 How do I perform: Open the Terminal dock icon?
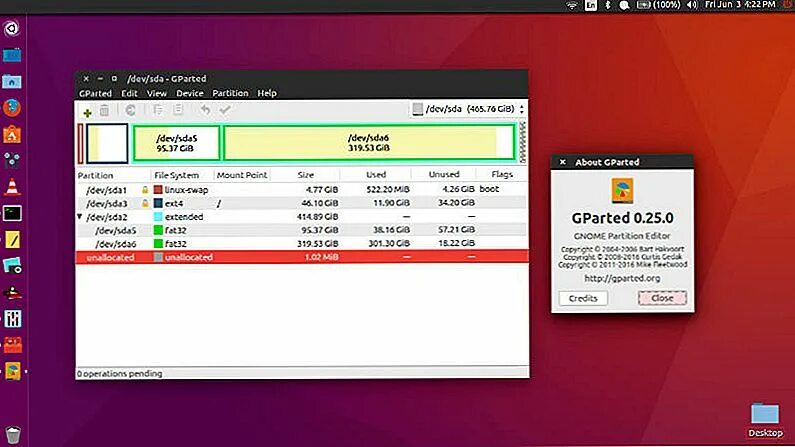[x=12, y=213]
